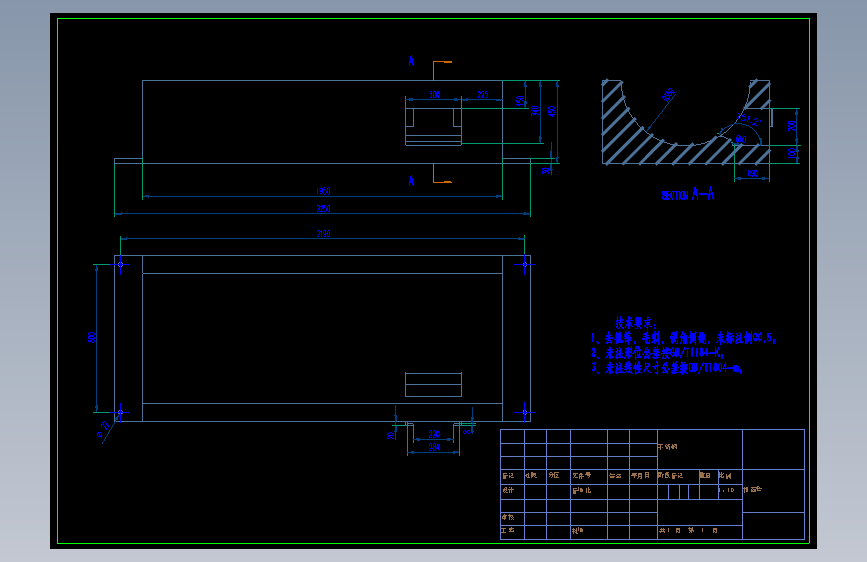867x562 pixels.
Task: Click the SECTION A-A view label
Action: 688,194
